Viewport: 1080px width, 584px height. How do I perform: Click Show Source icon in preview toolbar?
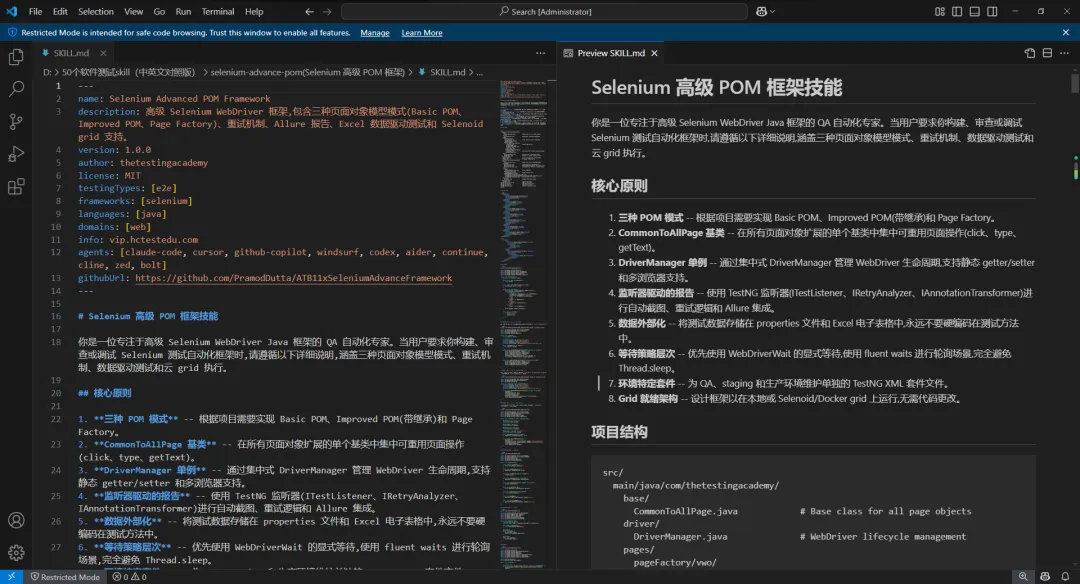coord(1030,53)
